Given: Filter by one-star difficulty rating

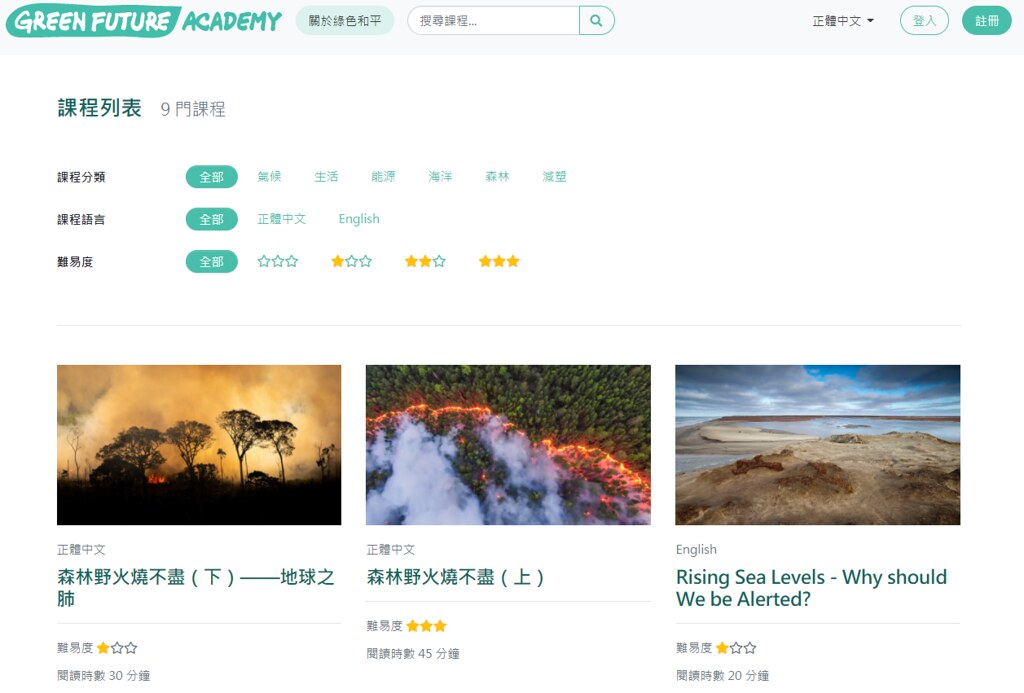Looking at the screenshot, I should pos(351,262).
